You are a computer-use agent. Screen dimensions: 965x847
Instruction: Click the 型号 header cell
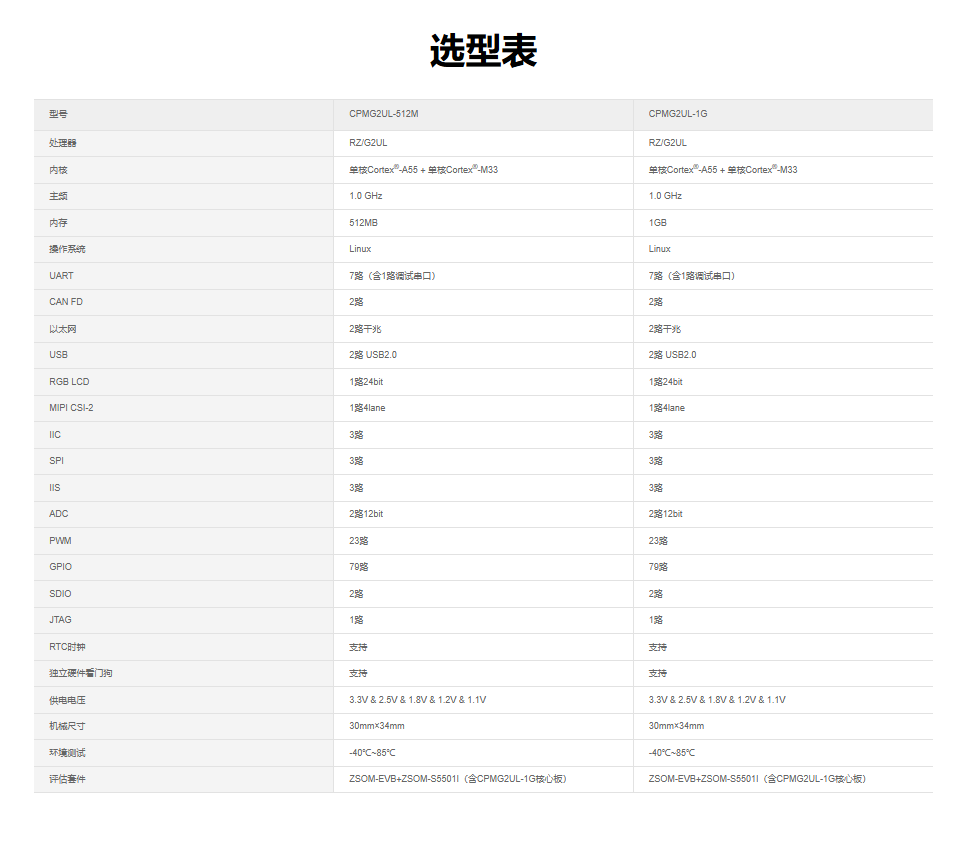(58, 114)
